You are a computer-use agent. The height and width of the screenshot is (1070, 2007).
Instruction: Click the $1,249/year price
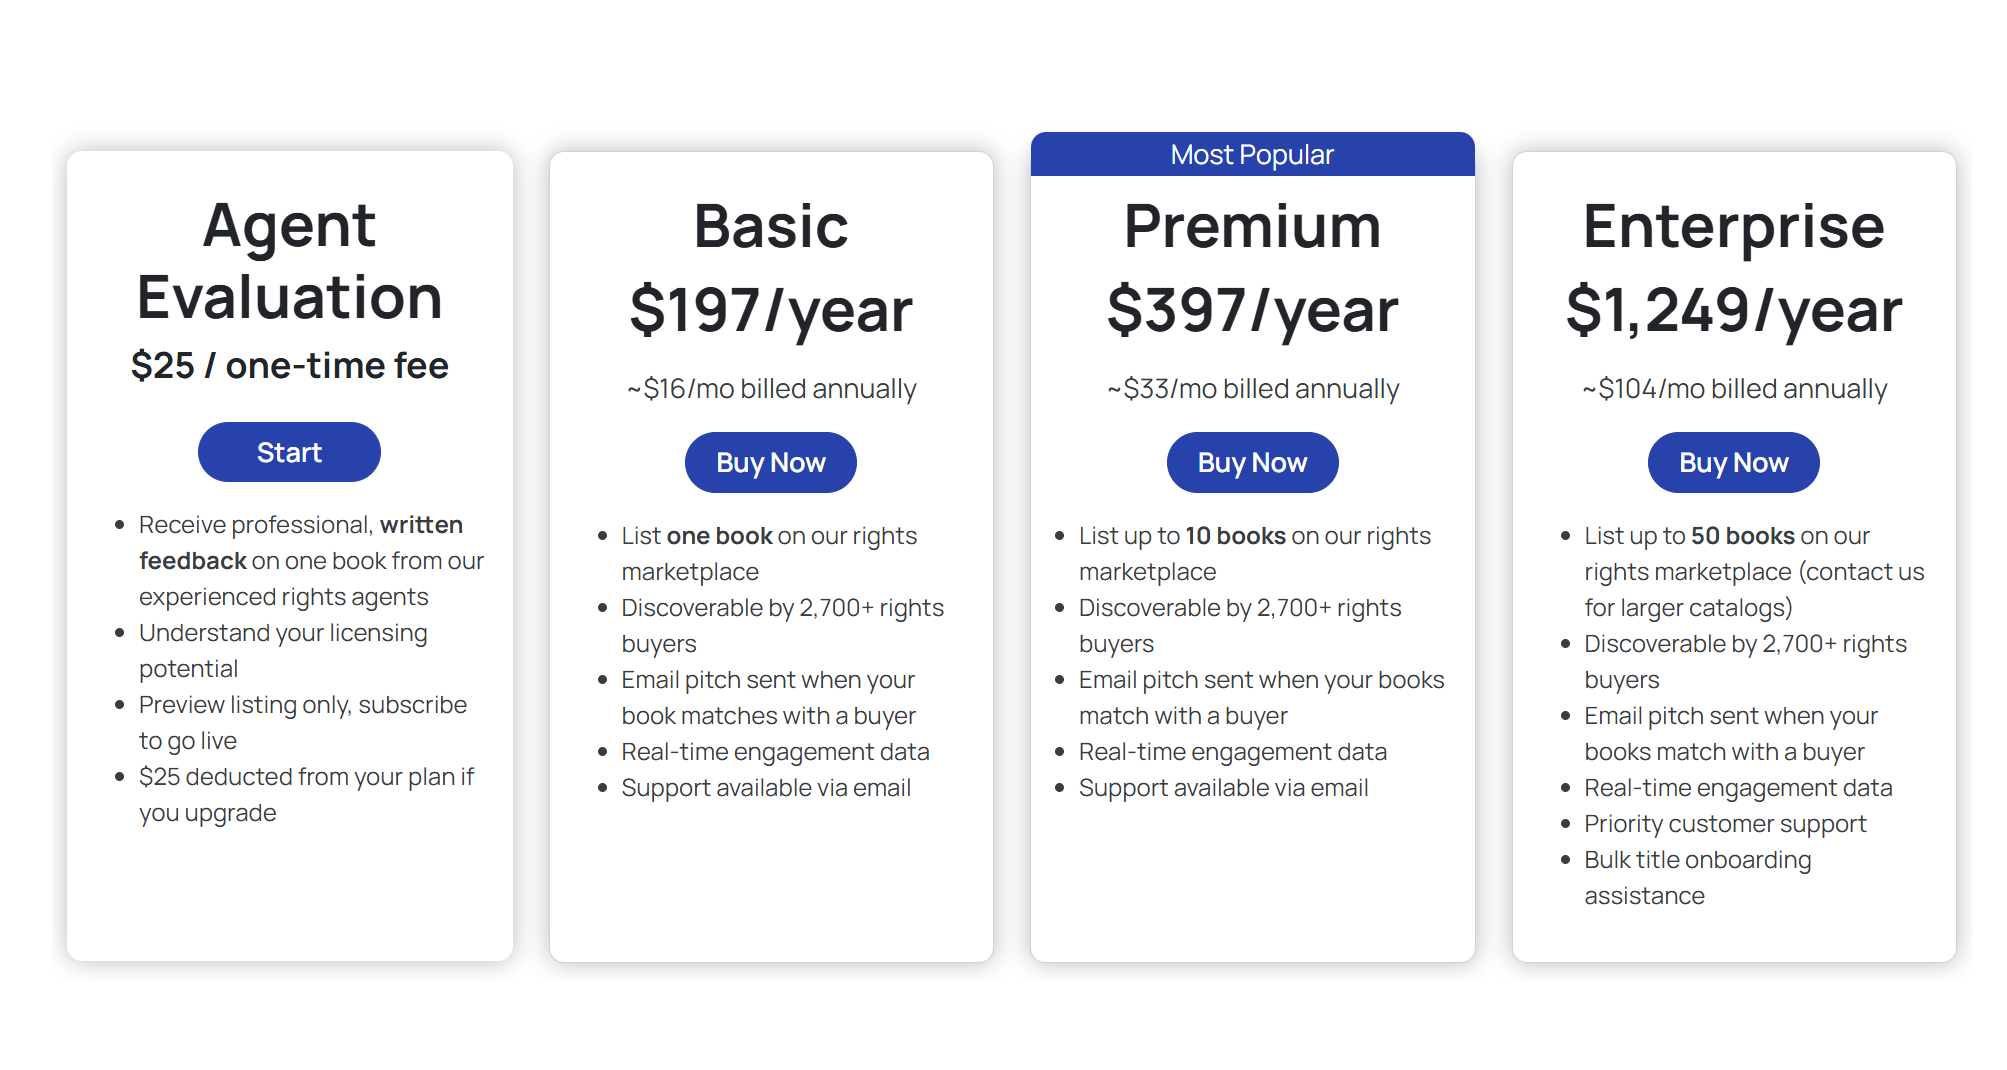click(x=1733, y=310)
